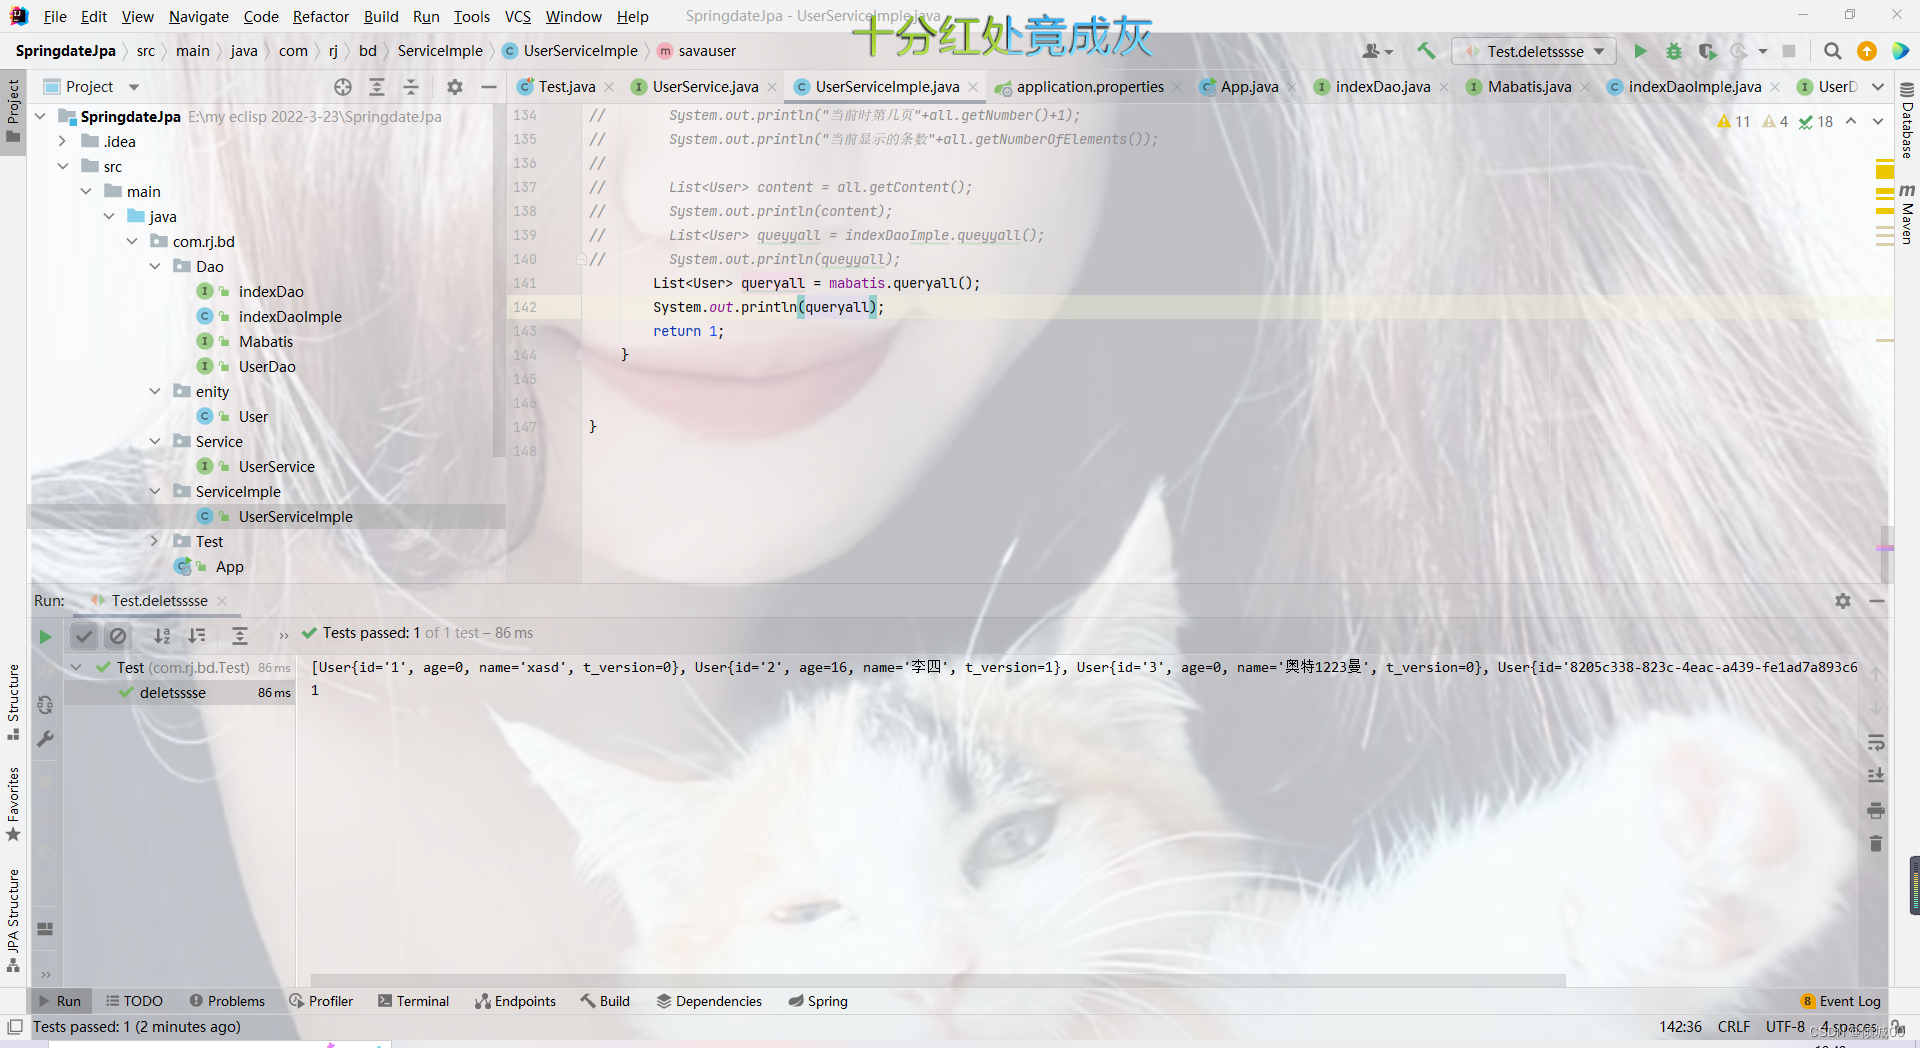Viewport: 1920px width, 1048px height.
Task: Open wrench settings in Run panel sidebar
Action: coord(45,739)
